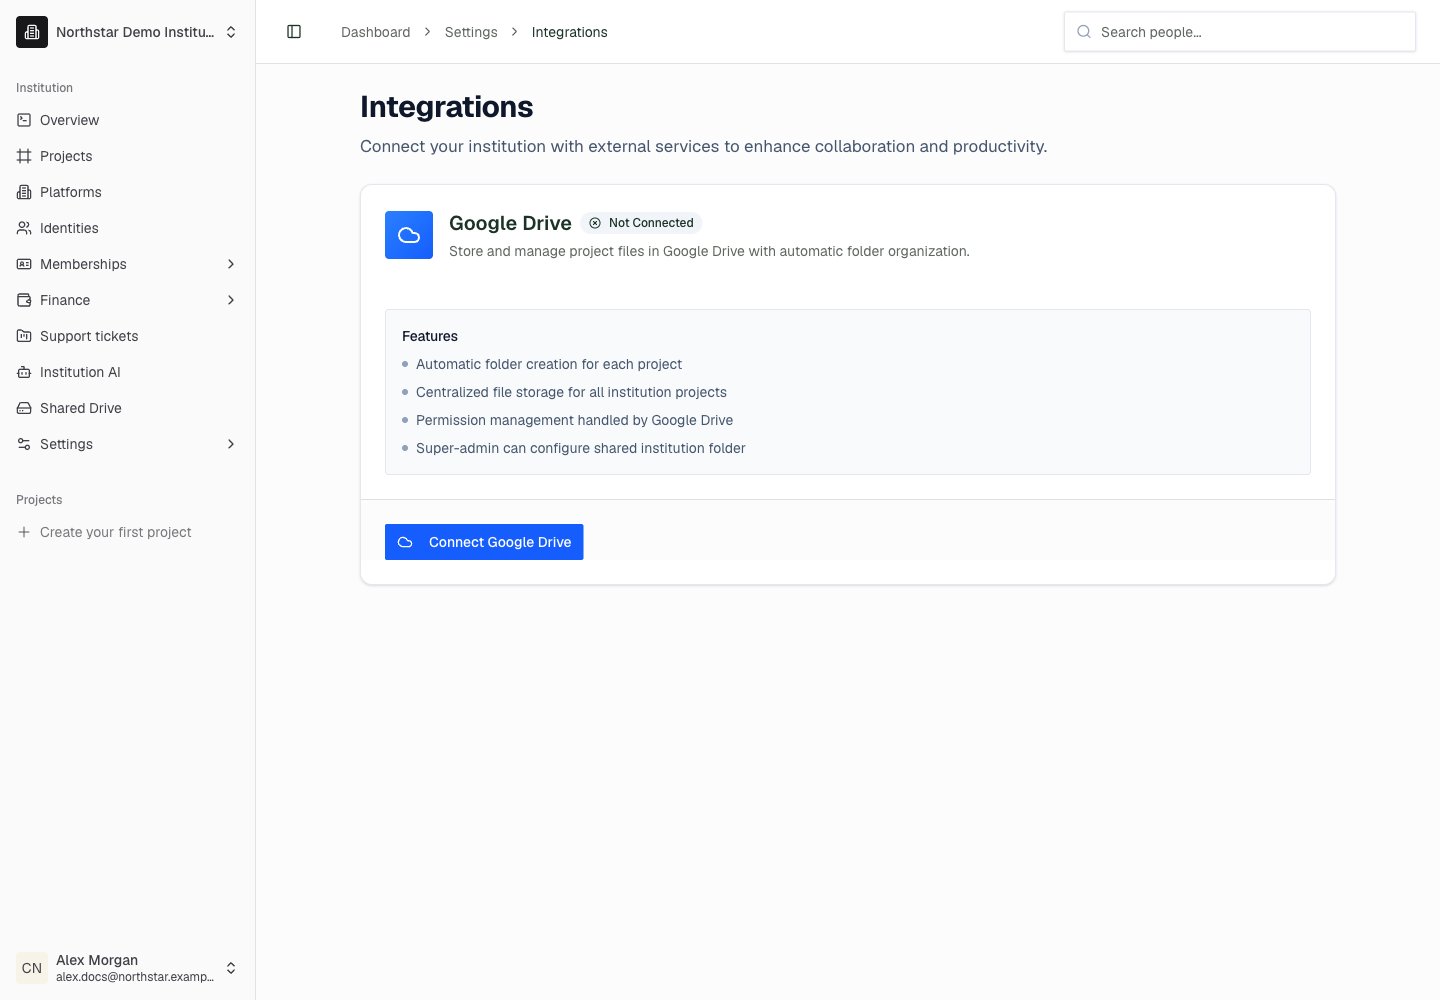
Task: Navigate to Shared Drive
Action: [x=128, y=408]
